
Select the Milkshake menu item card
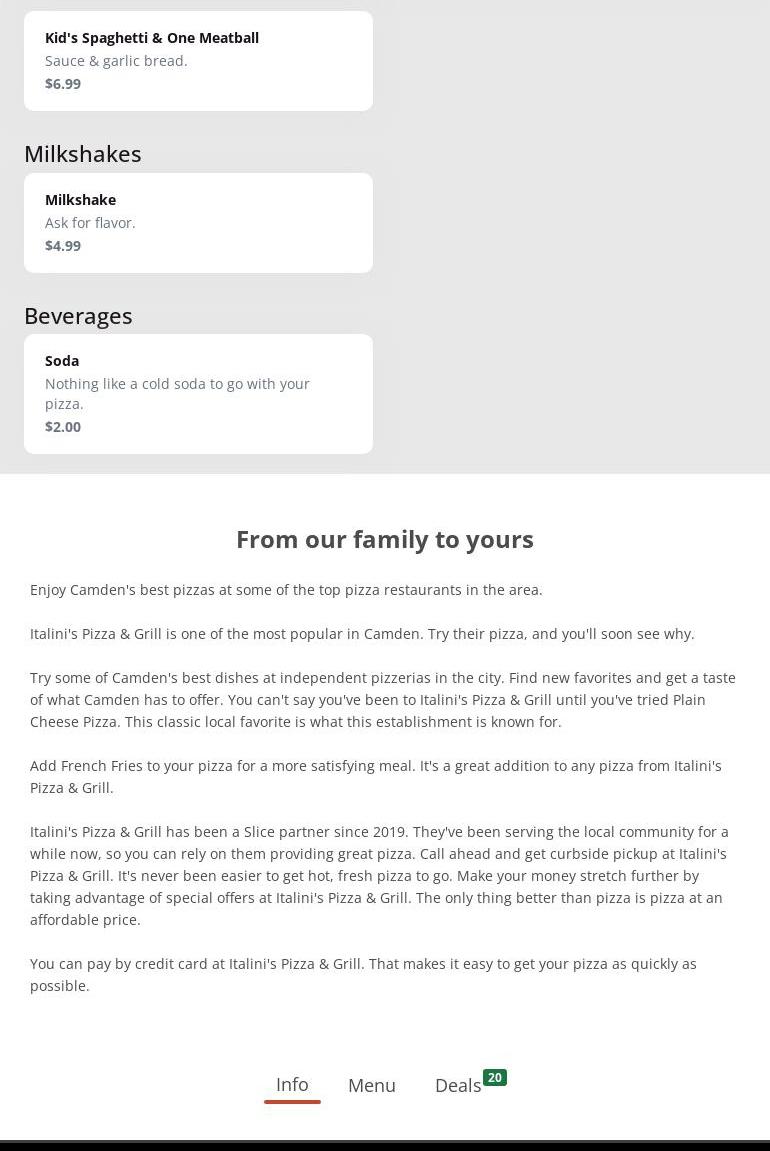pyautogui.click(x=198, y=222)
